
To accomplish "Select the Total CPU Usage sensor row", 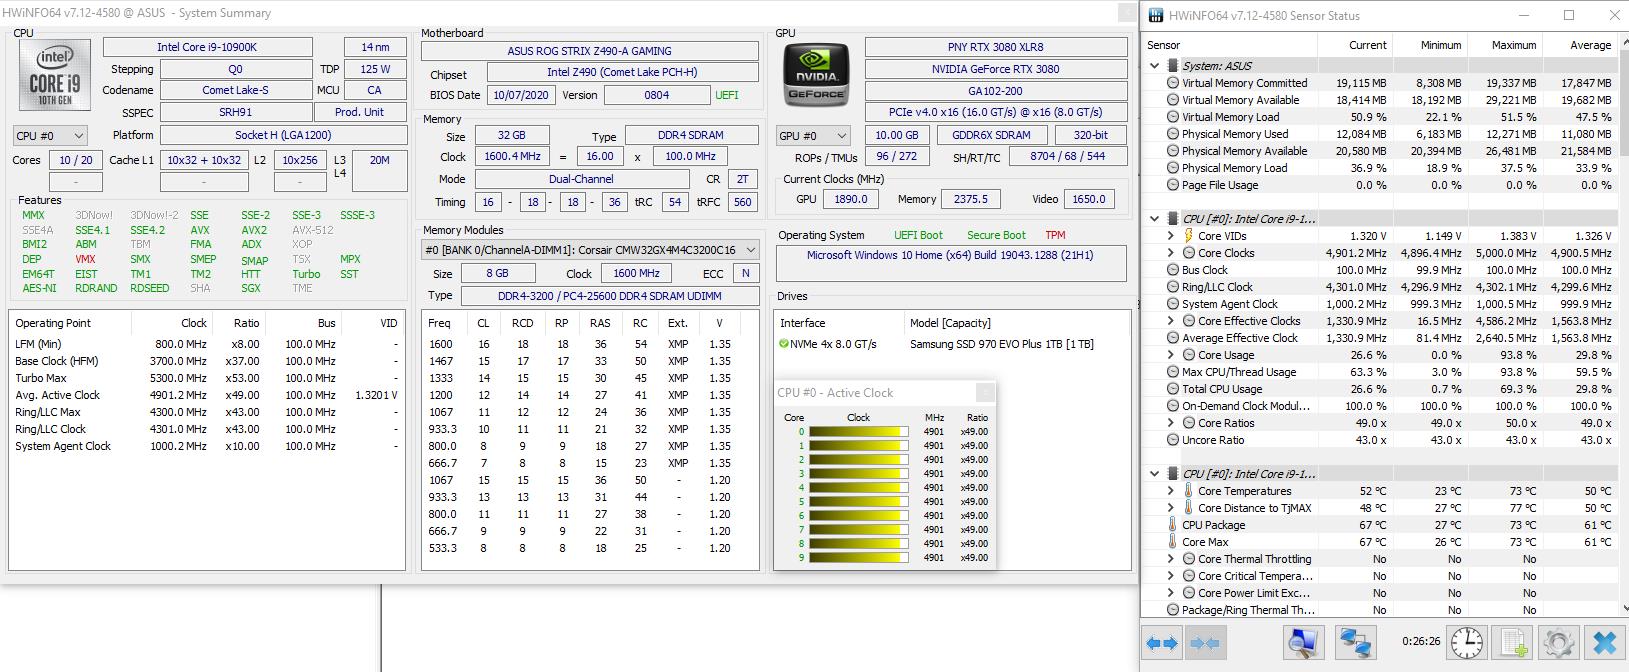I will point(1380,389).
